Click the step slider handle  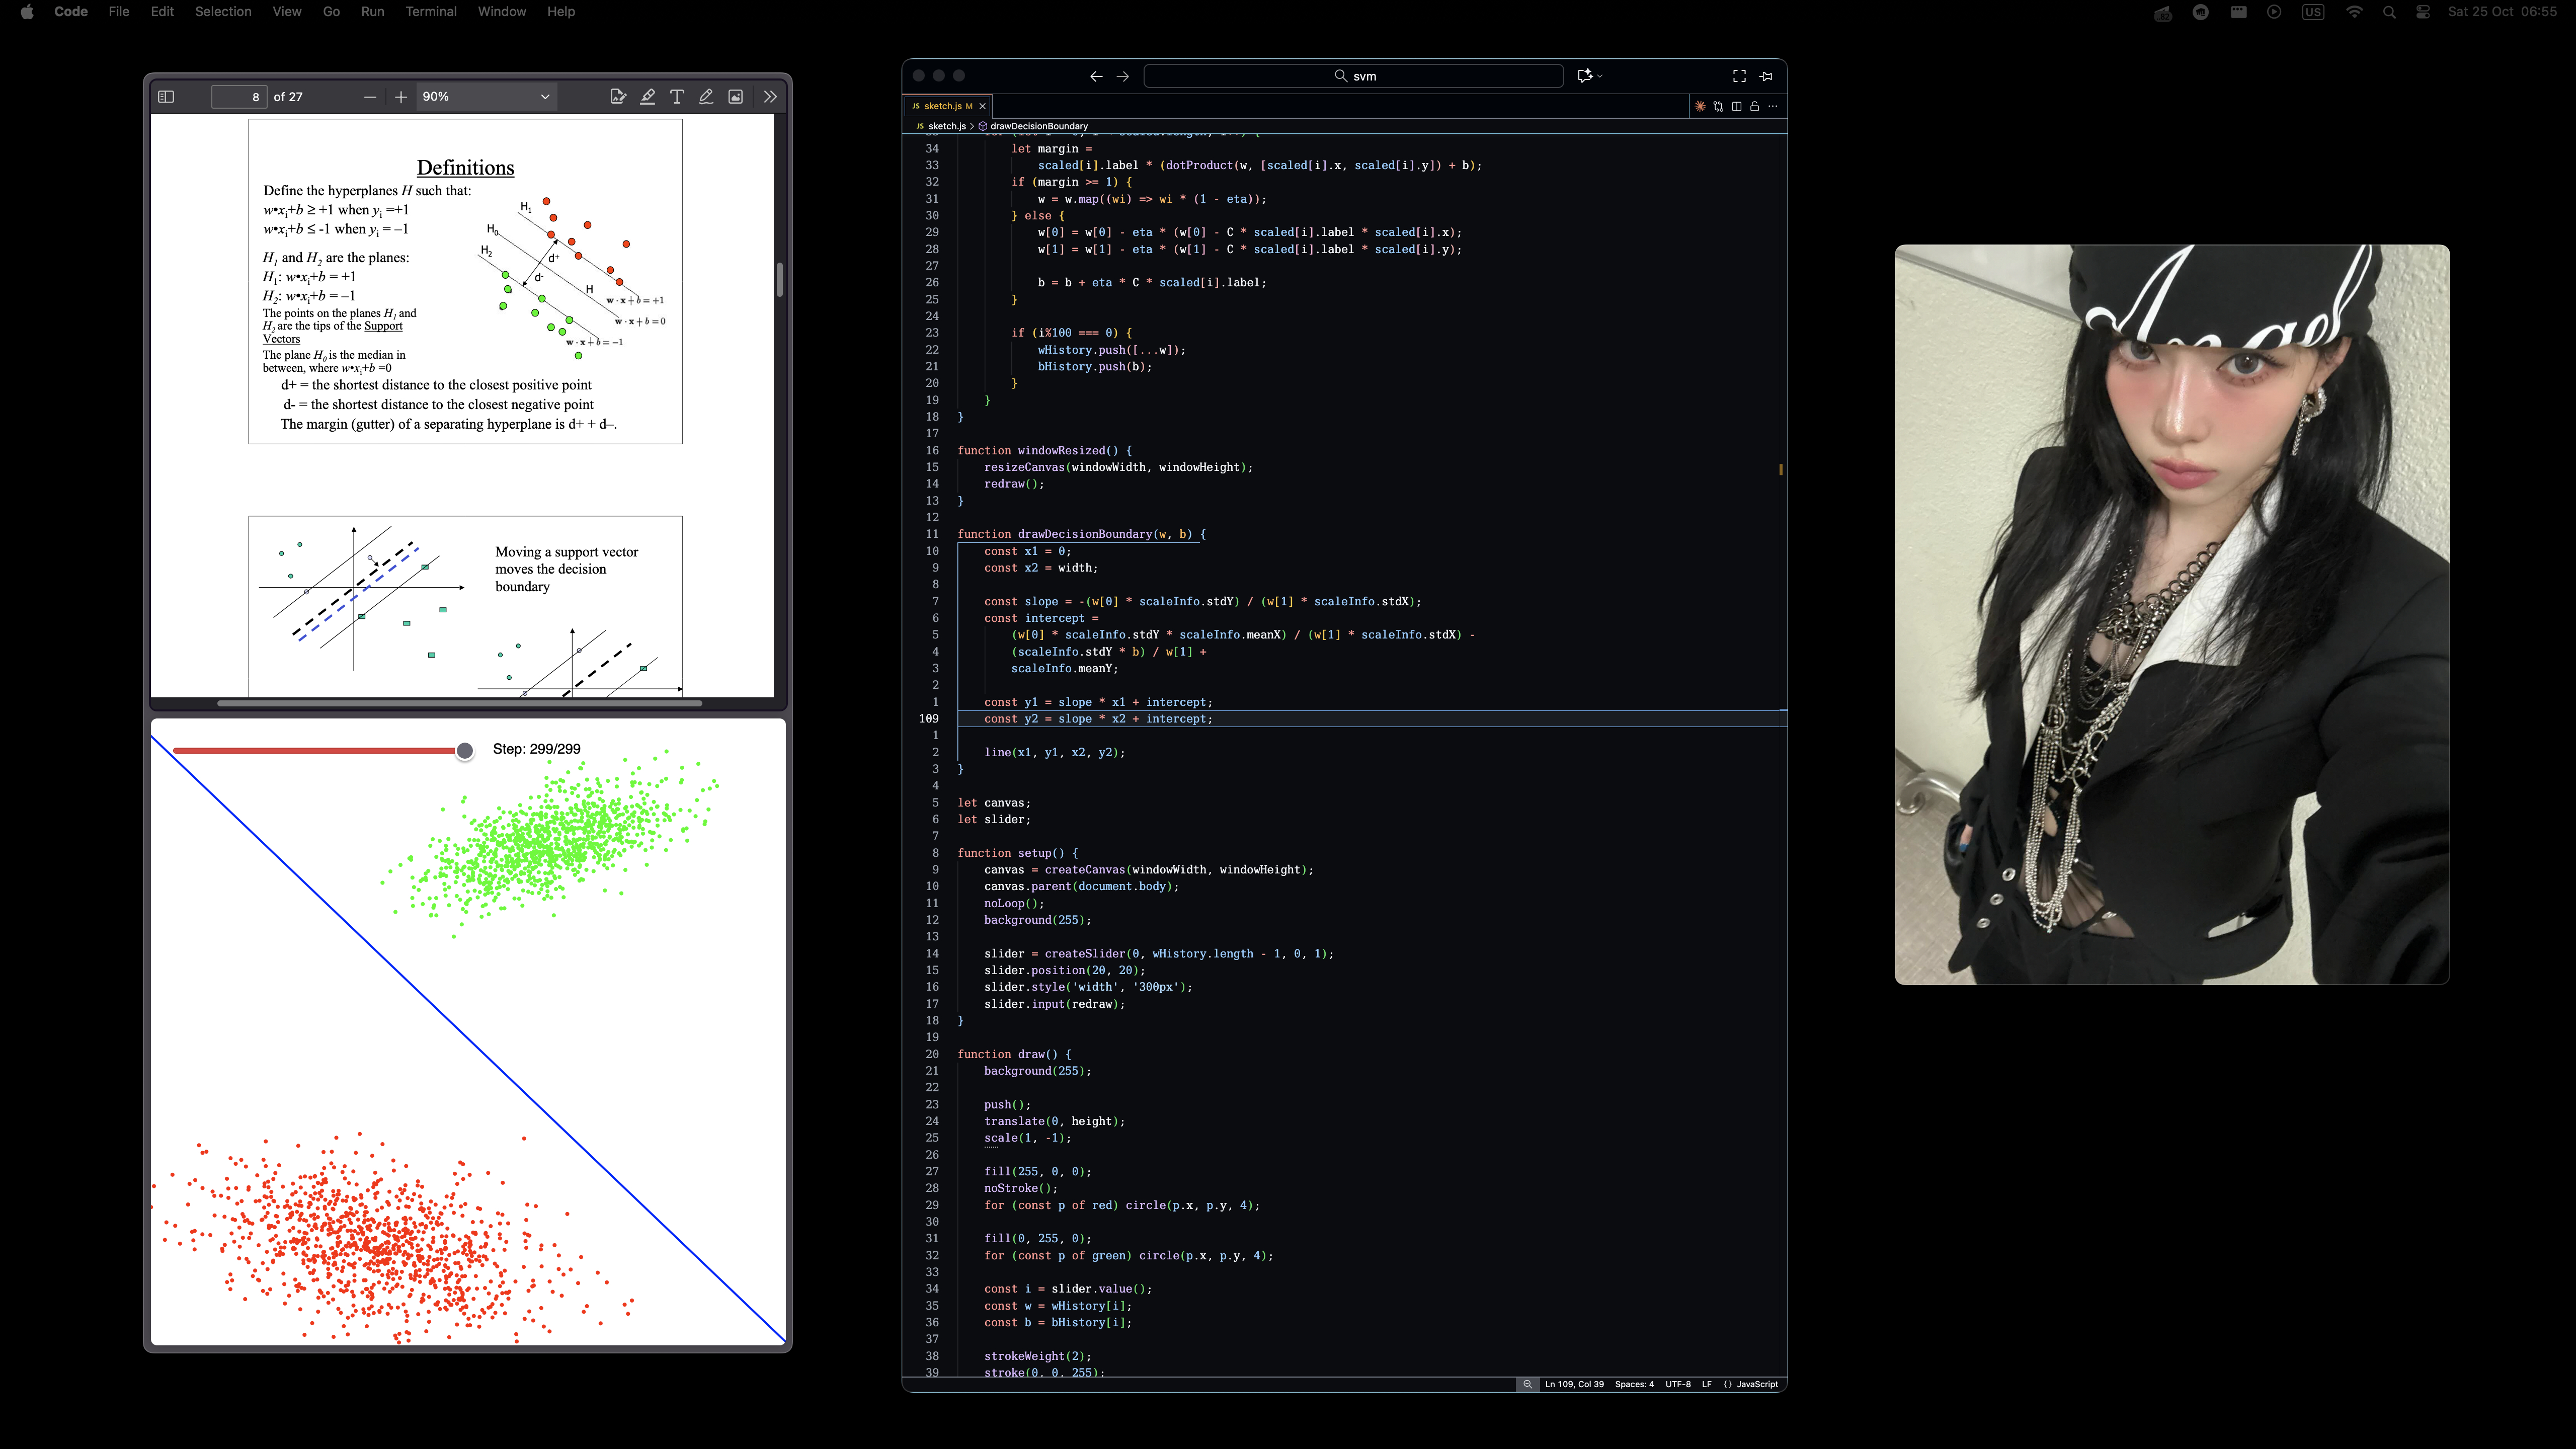point(465,750)
